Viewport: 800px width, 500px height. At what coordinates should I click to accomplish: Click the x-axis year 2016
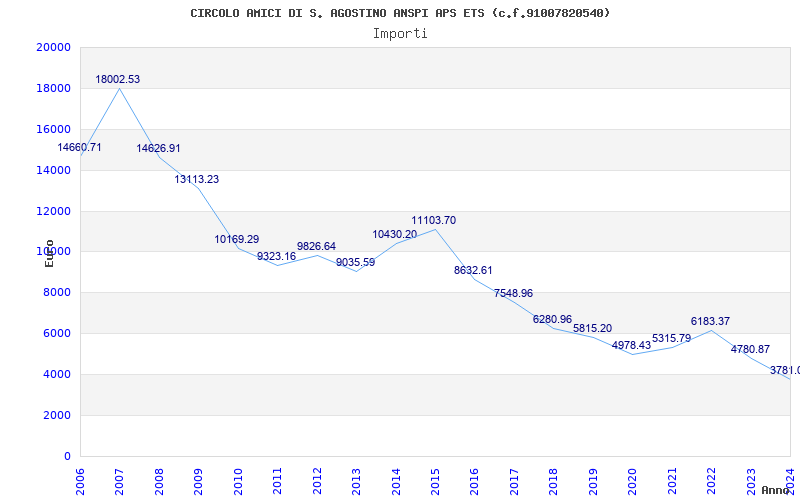[474, 481]
